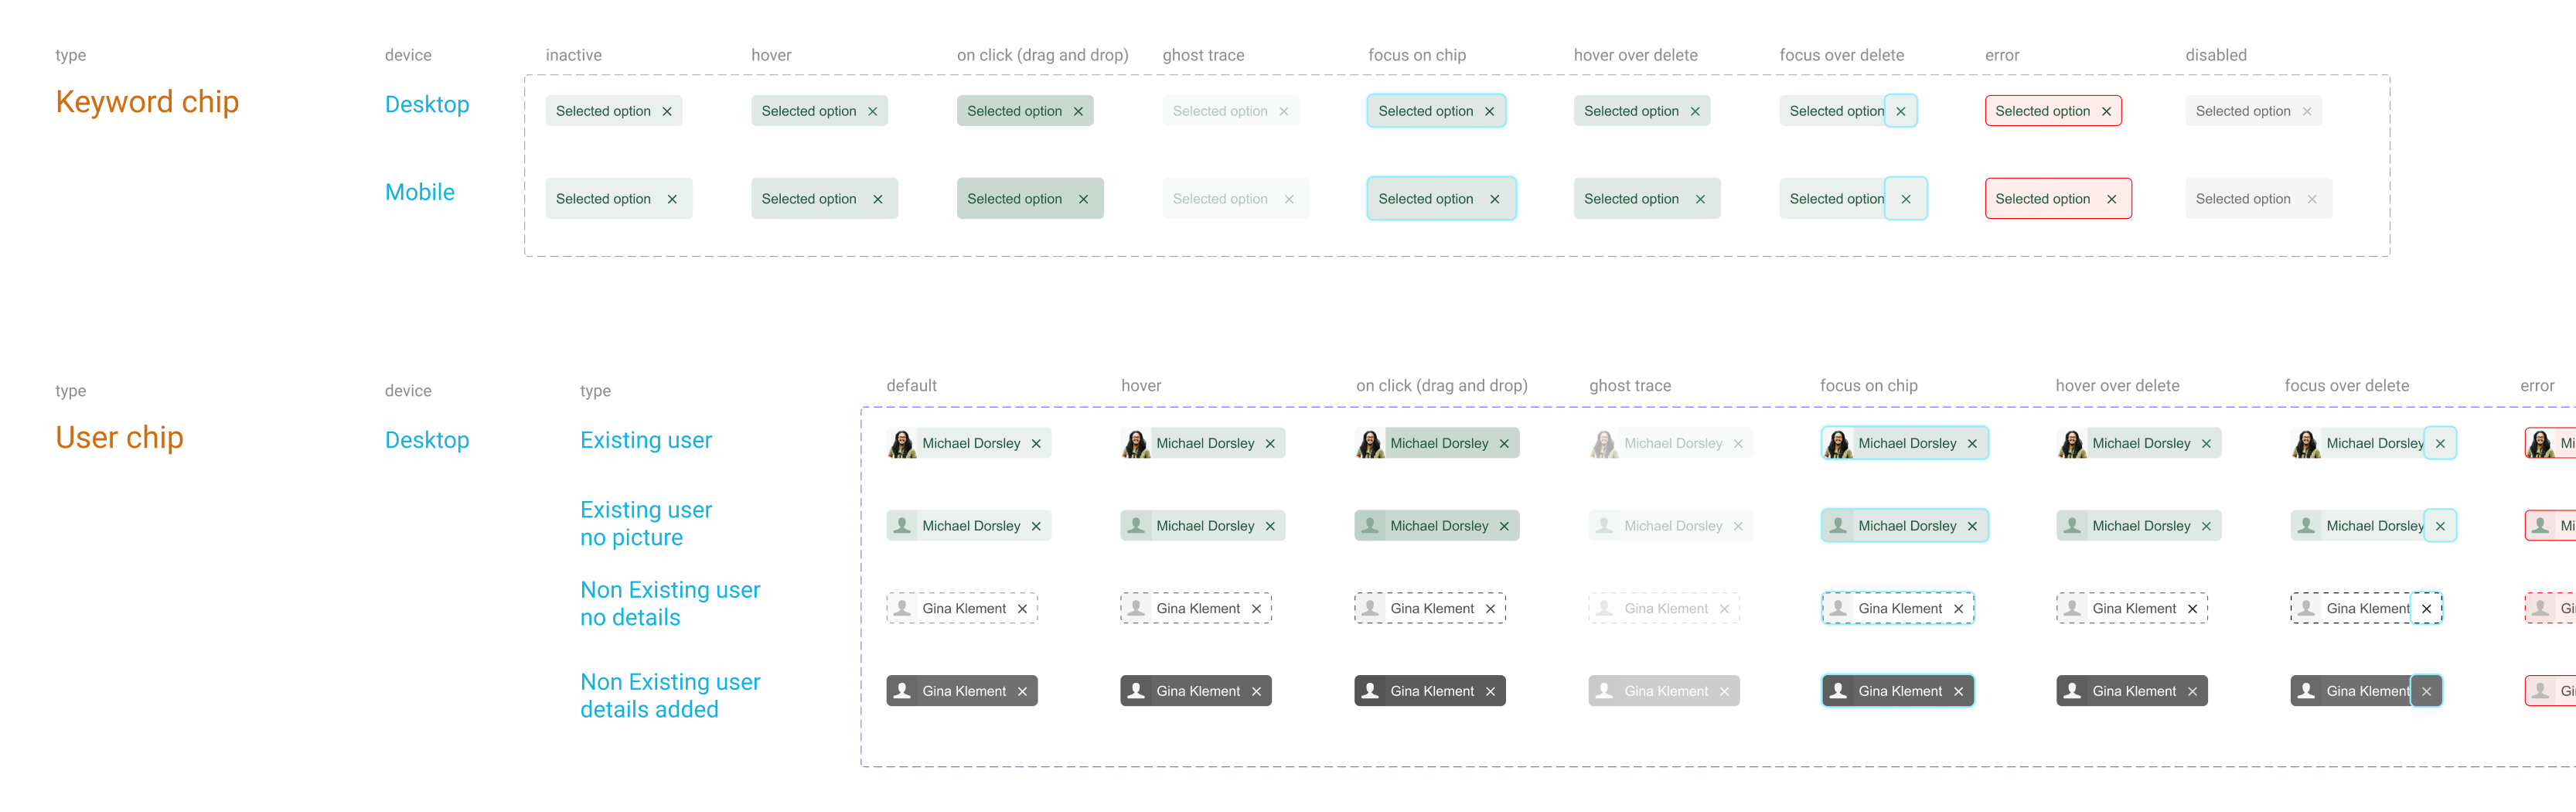Screen dimensions: 2576x812
Task: Remove the error-state desktop keyword chip
Action: click(x=2106, y=111)
